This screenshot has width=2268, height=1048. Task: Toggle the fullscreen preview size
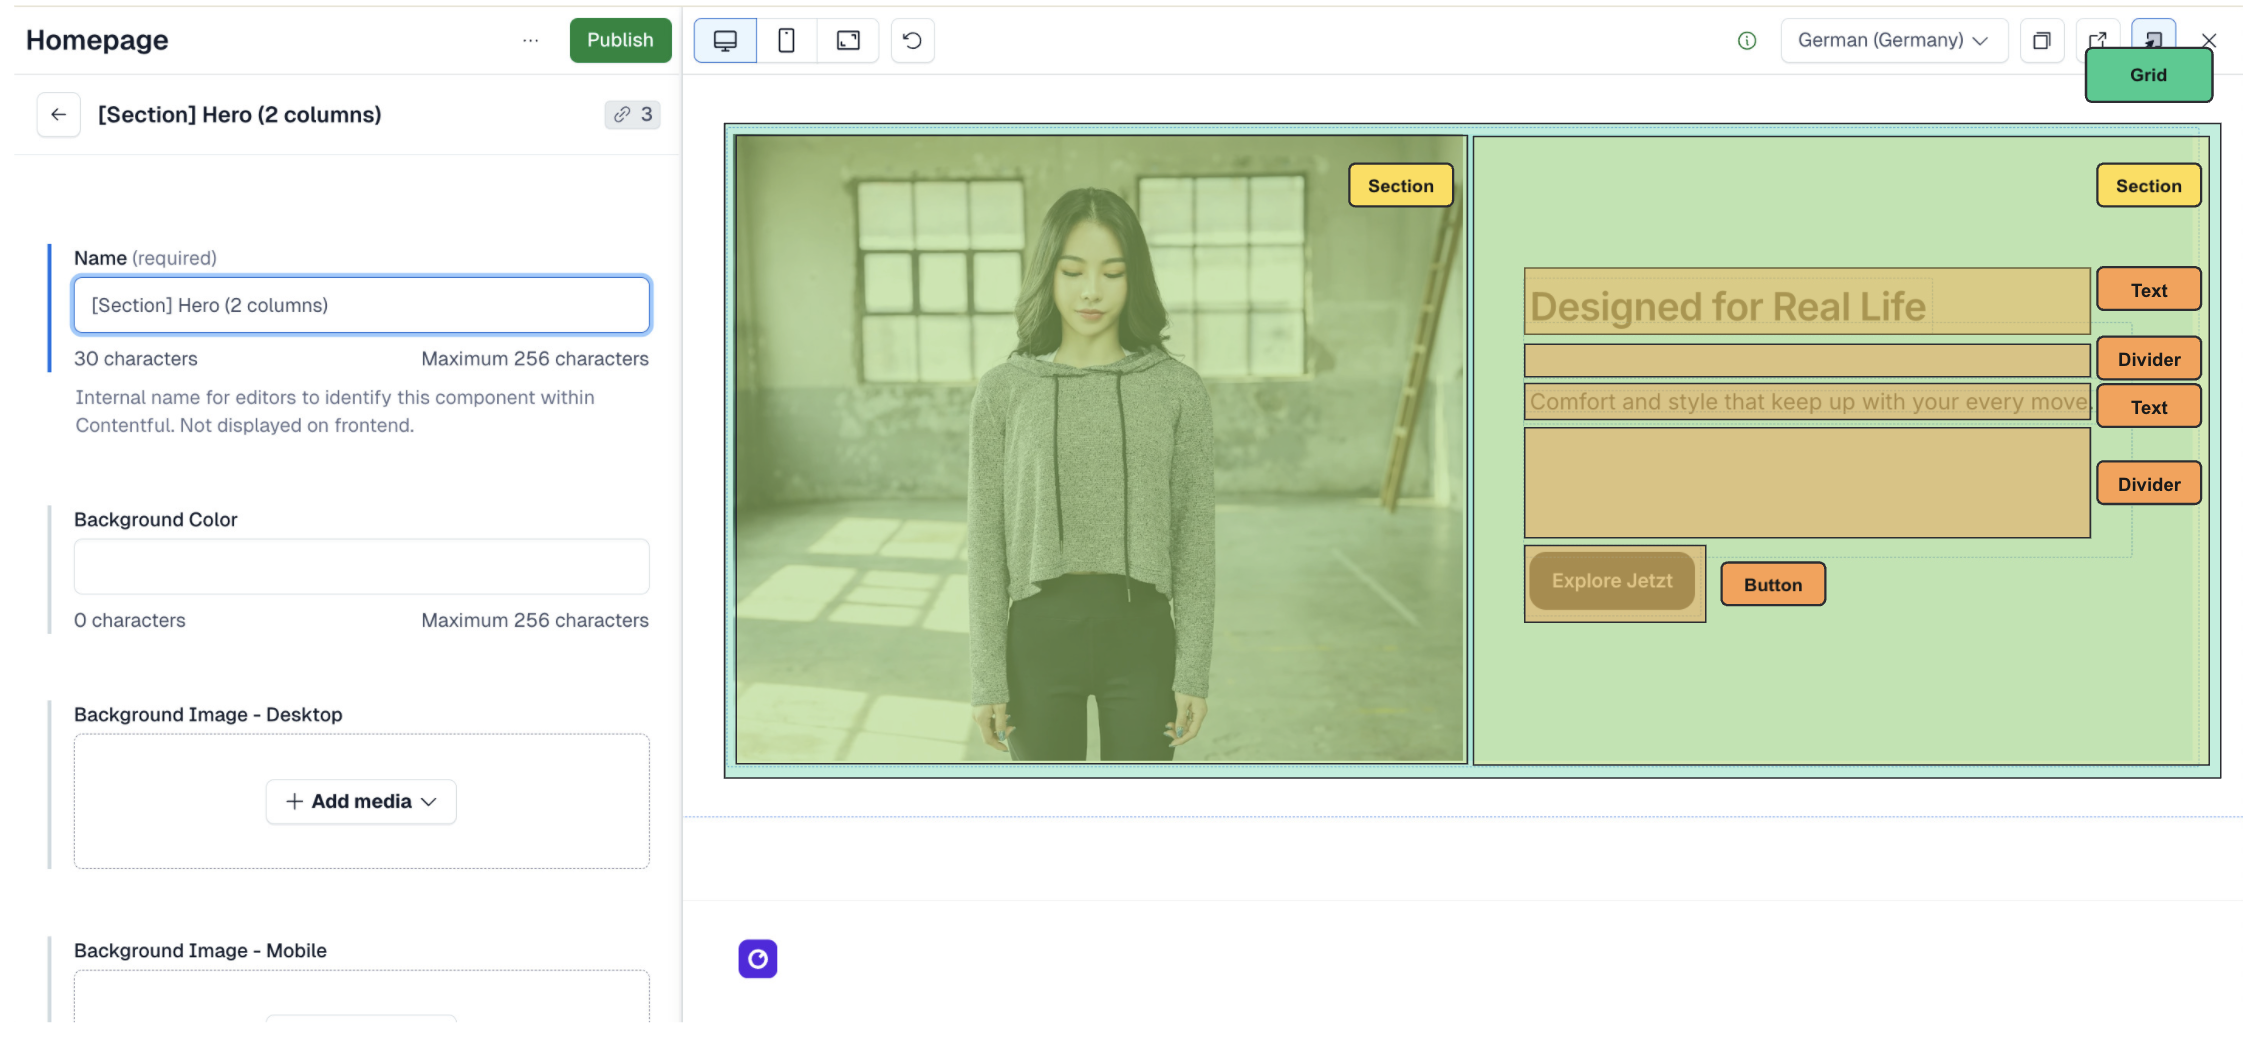click(x=848, y=40)
